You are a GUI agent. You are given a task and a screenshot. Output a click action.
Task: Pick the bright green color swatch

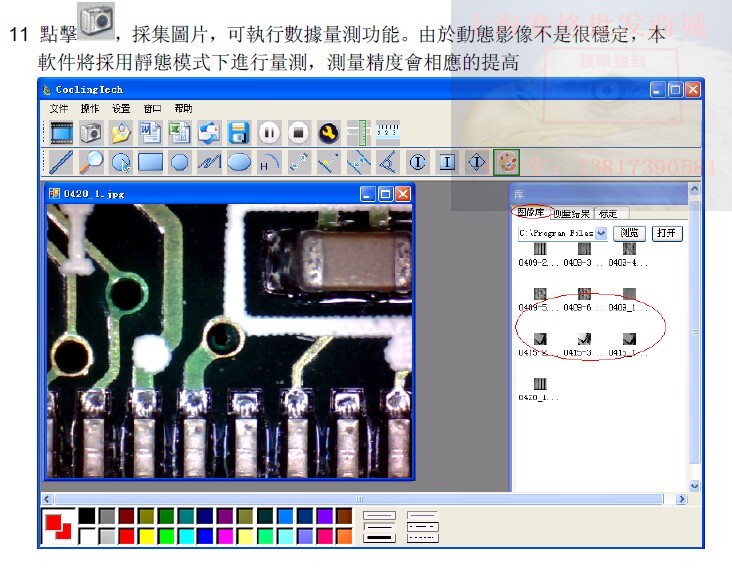tap(166, 536)
